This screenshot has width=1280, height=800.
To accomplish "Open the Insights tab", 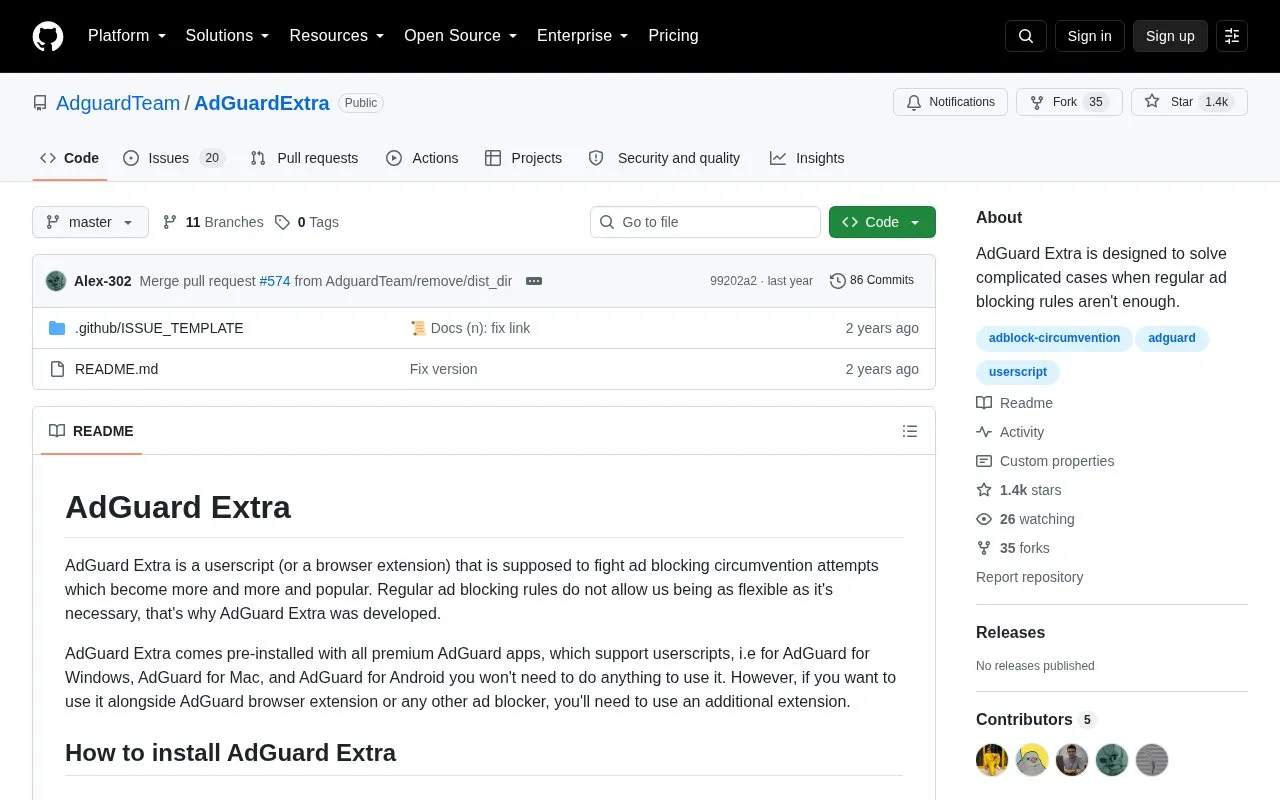I will pyautogui.click(x=807, y=158).
